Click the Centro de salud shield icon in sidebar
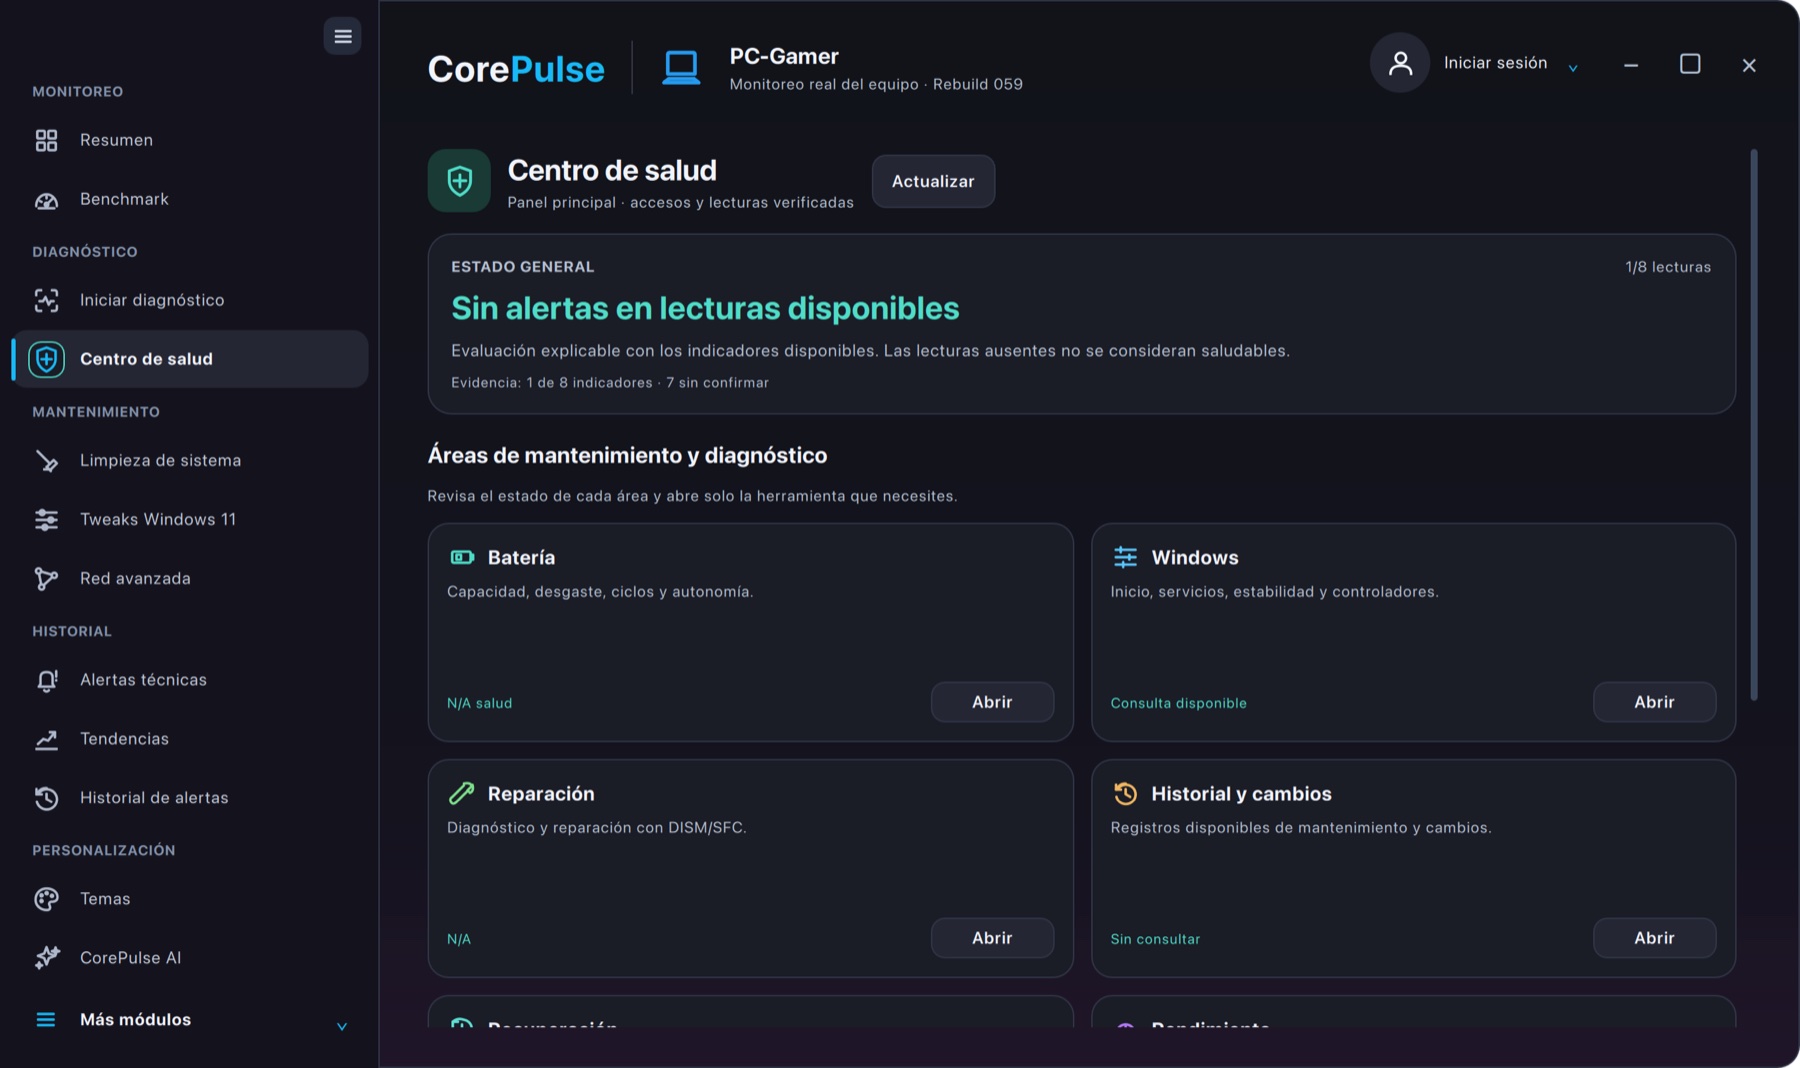The image size is (1800, 1068). coord(46,359)
